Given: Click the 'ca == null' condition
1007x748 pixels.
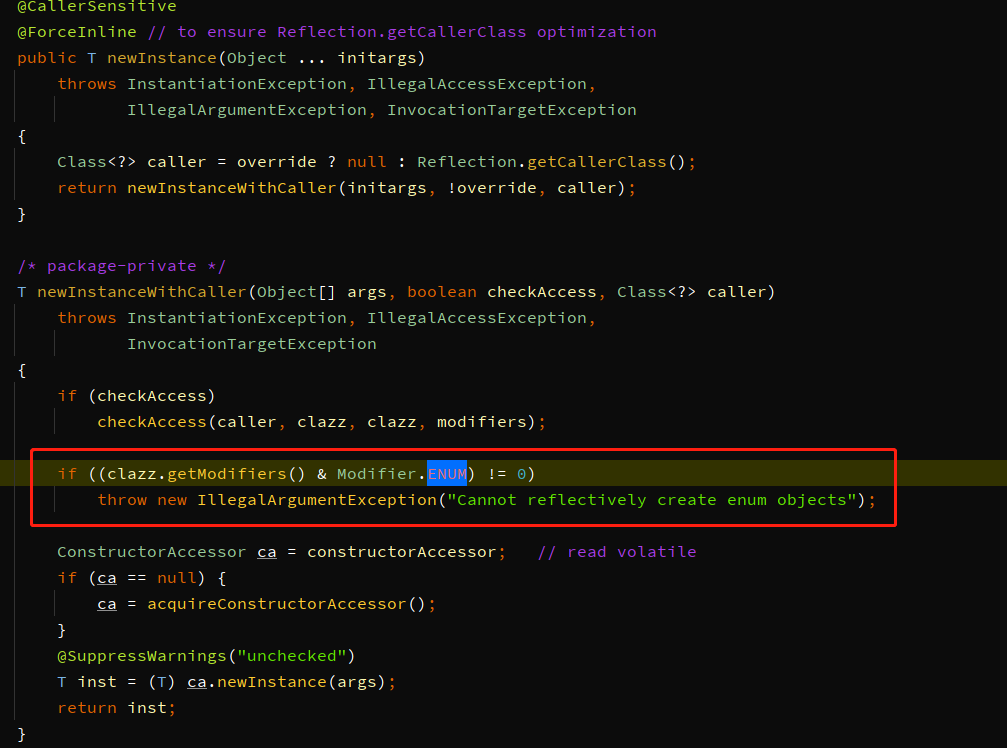Looking at the screenshot, I should pos(146,578).
